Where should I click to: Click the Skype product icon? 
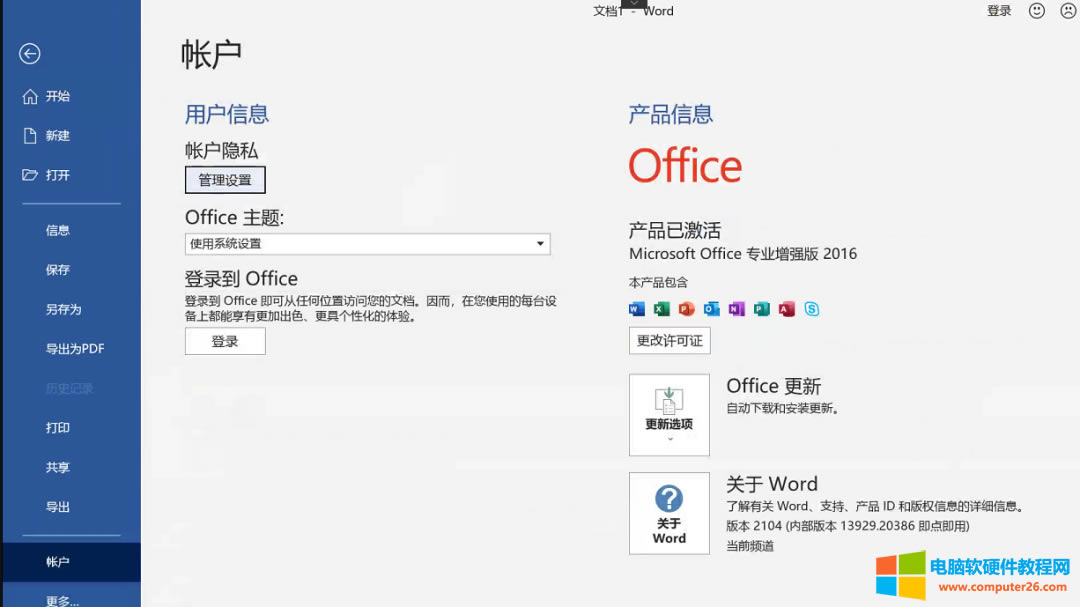pyautogui.click(x=812, y=309)
